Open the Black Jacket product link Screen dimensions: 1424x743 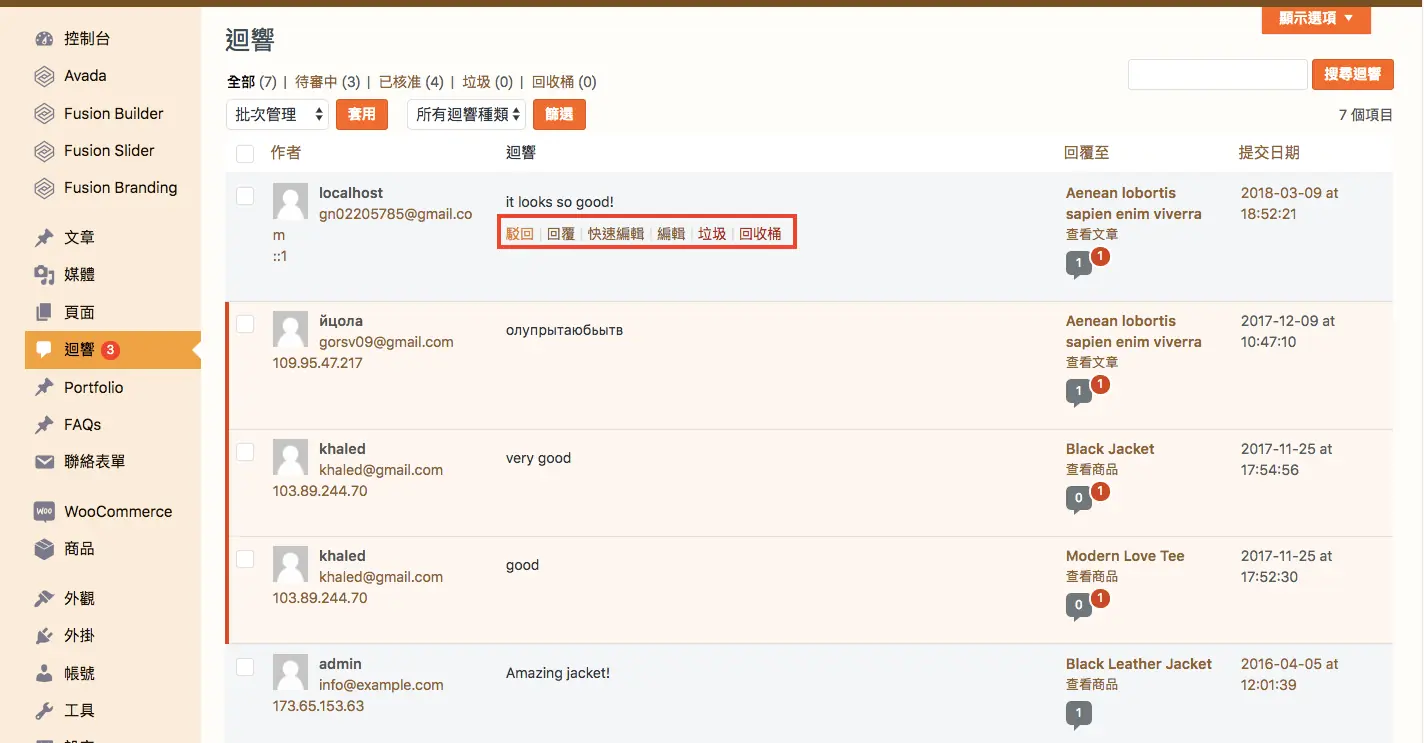tap(1110, 449)
